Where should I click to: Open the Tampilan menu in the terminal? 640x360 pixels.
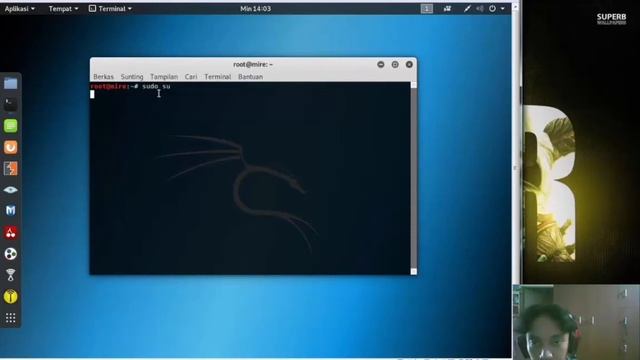(164, 77)
